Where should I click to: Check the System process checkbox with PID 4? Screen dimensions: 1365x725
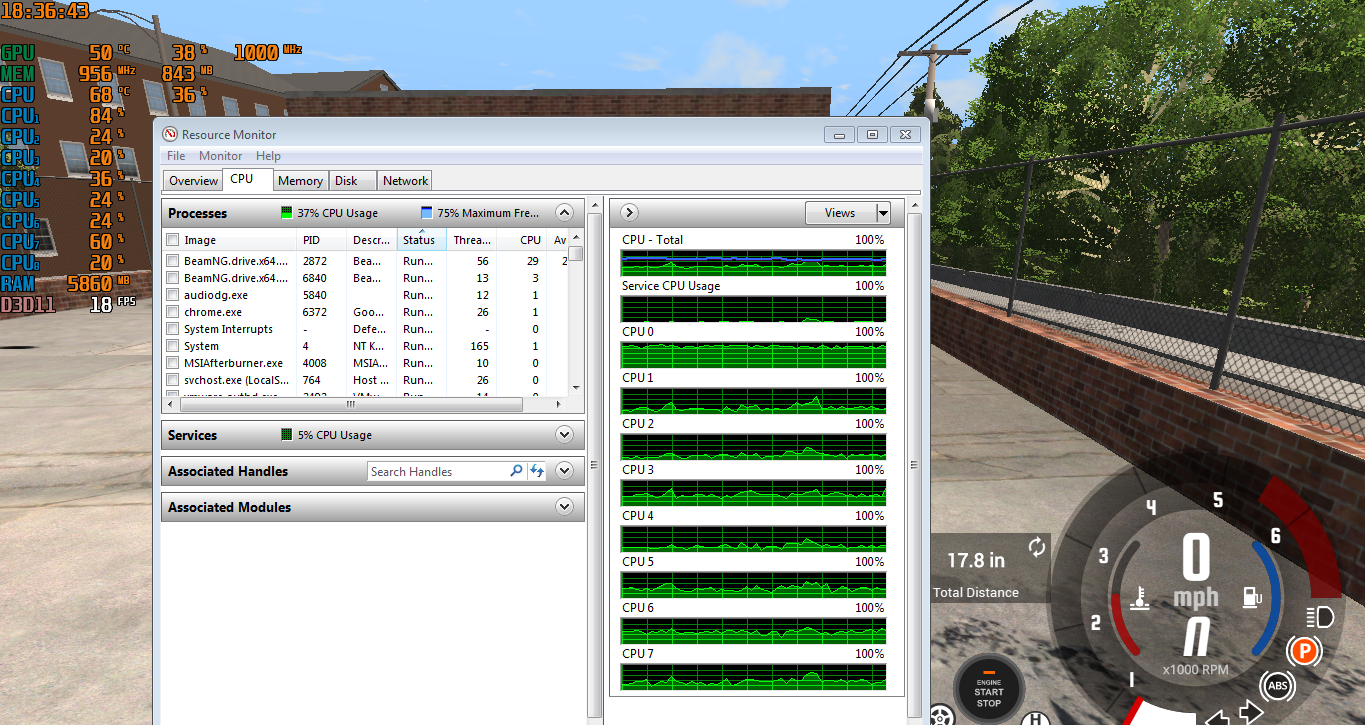[x=173, y=346]
